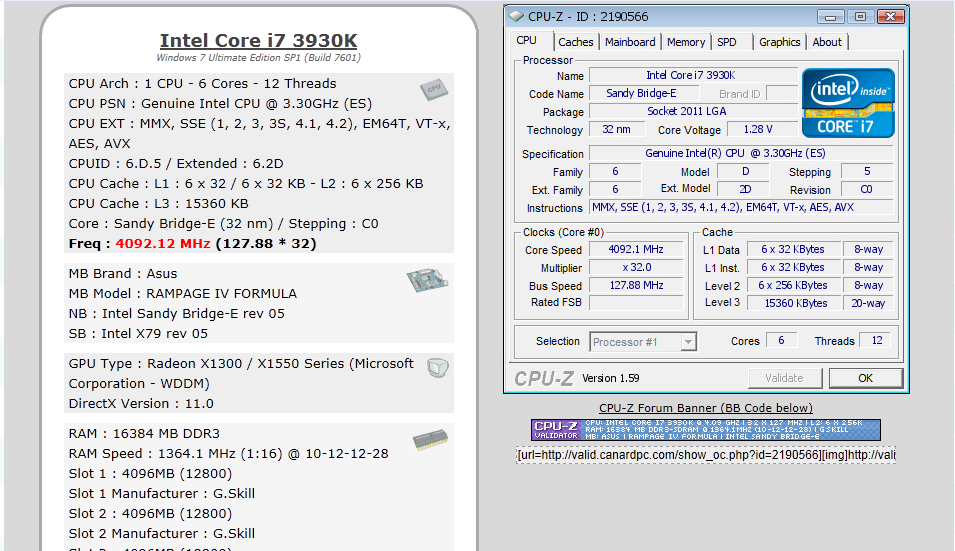
Task: Click the L1 Data value 6 x 32 KBytes
Action: [793, 250]
